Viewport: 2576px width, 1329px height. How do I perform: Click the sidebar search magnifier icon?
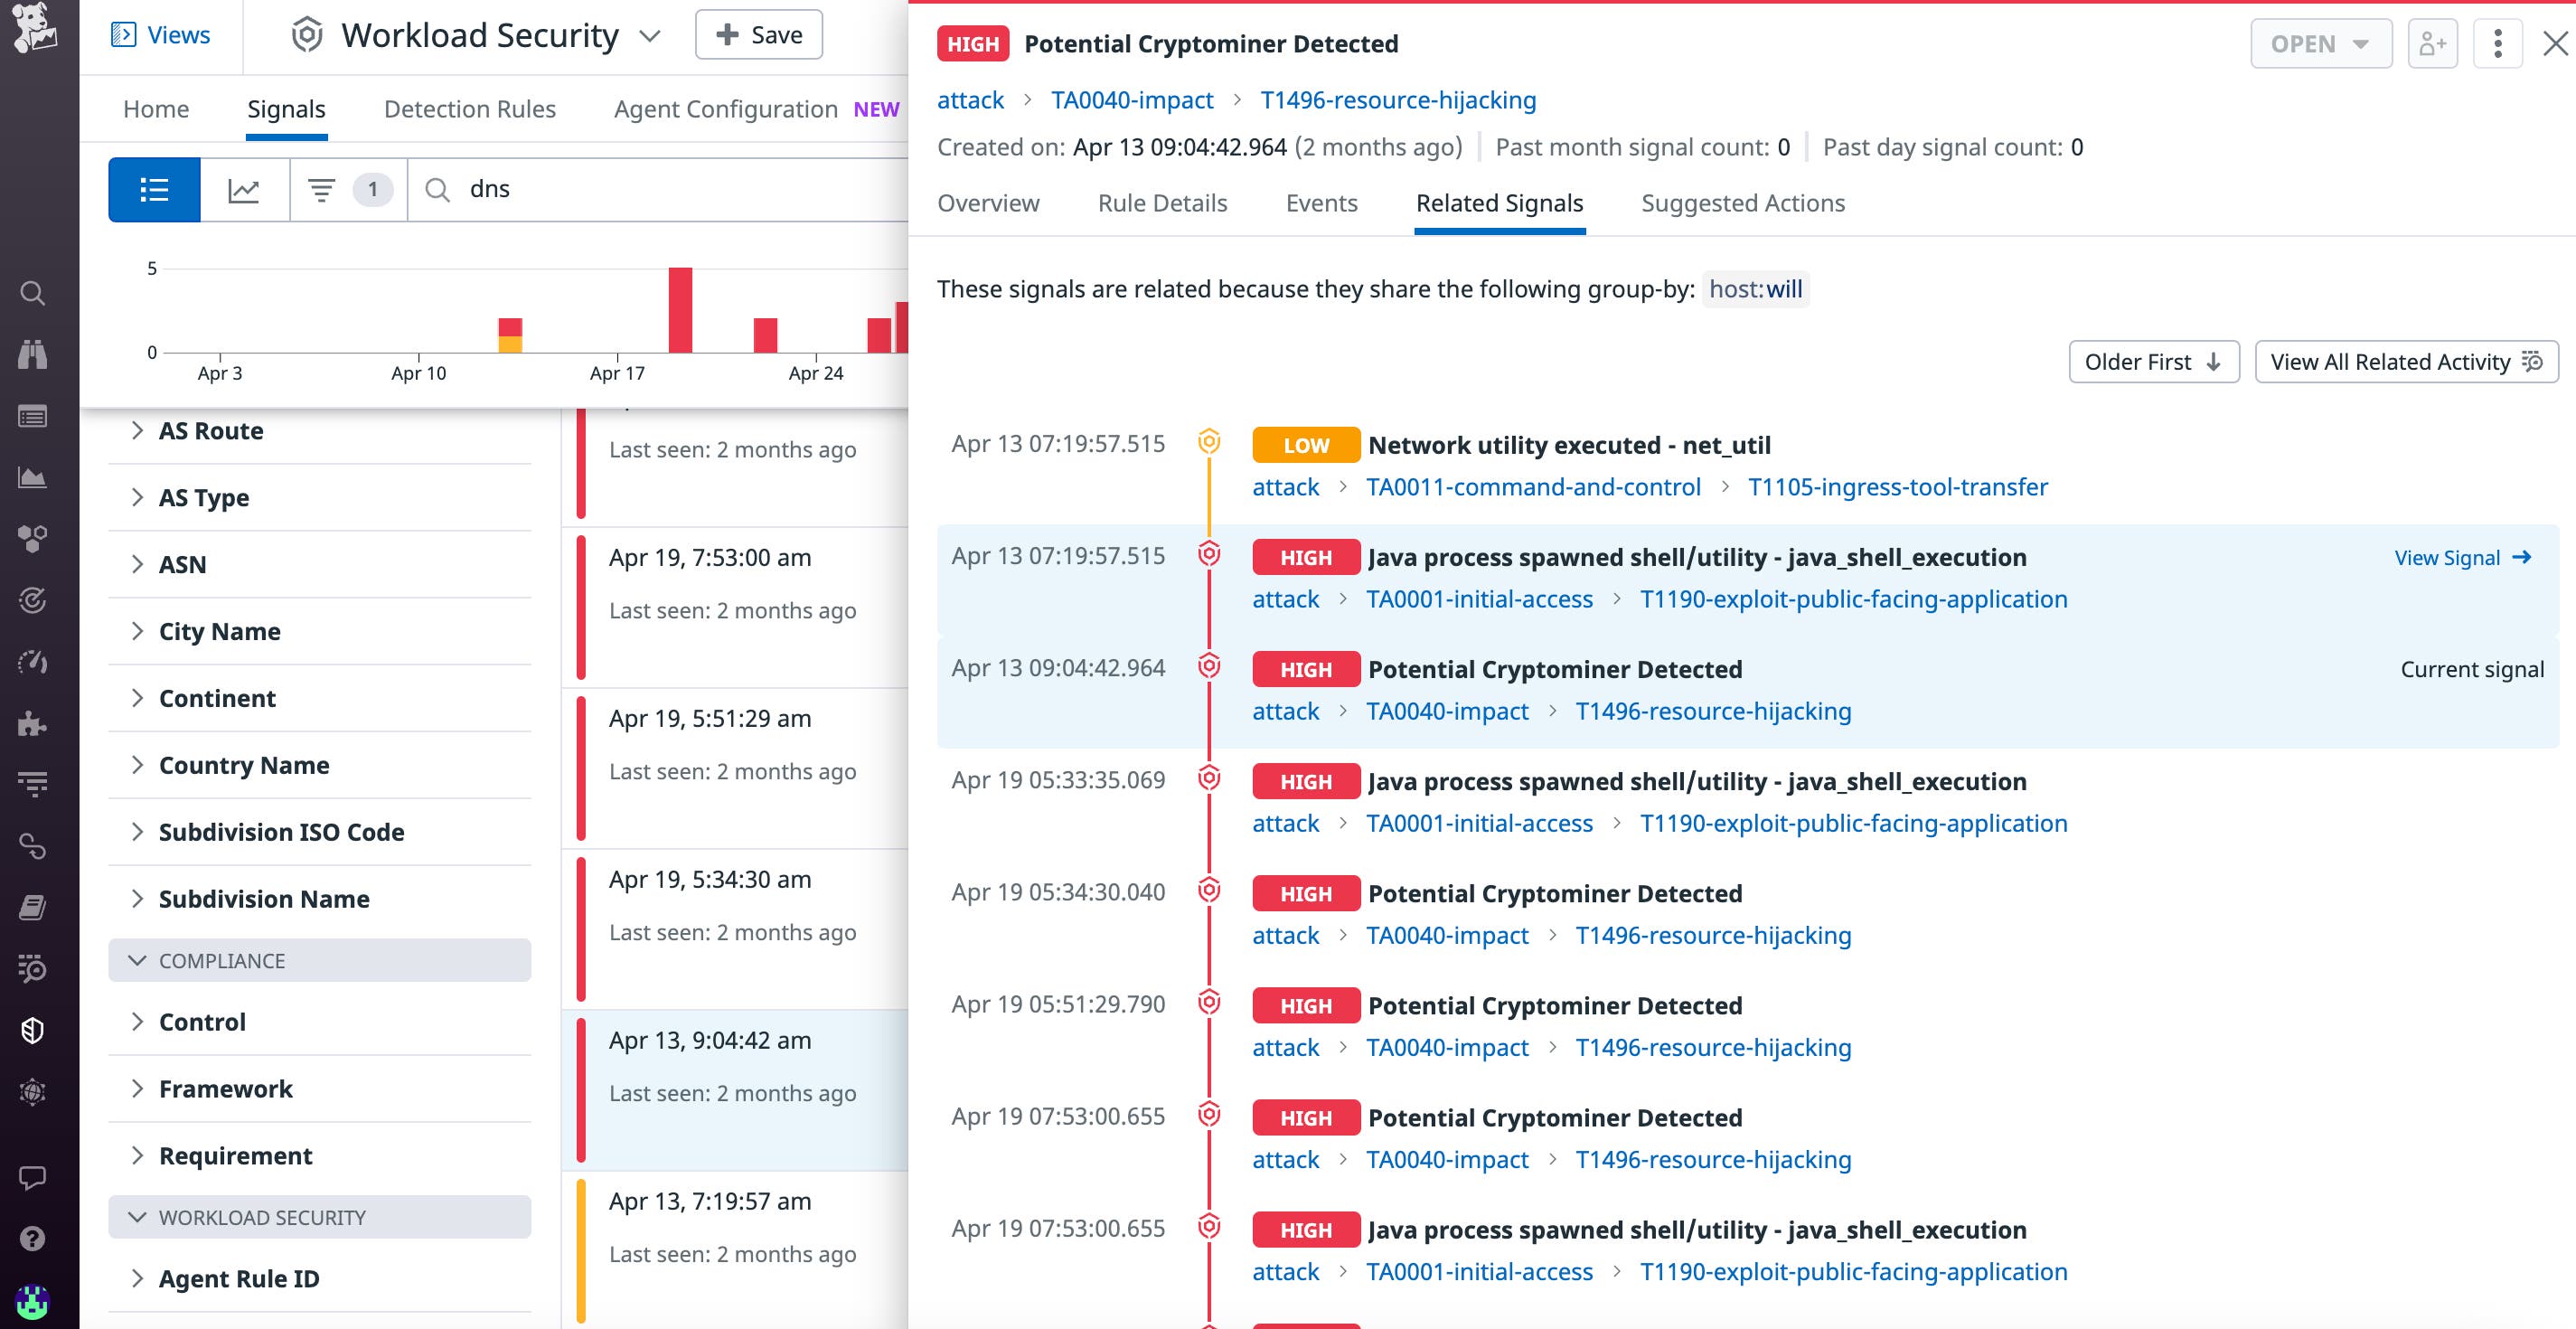point(32,293)
